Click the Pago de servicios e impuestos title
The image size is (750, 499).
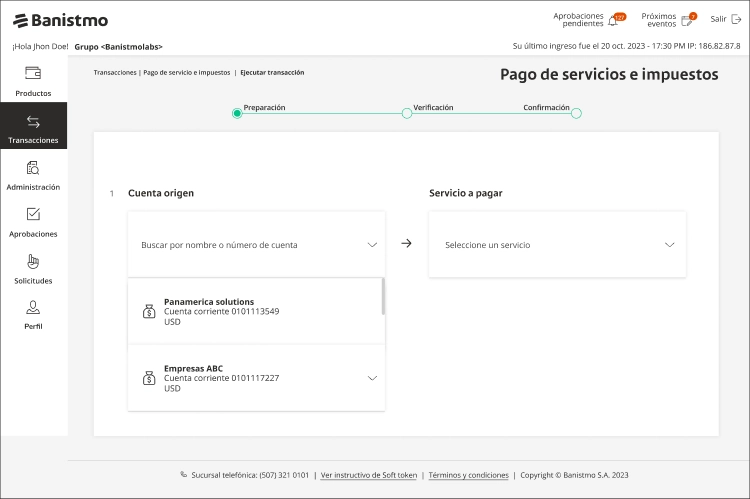(x=609, y=75)
